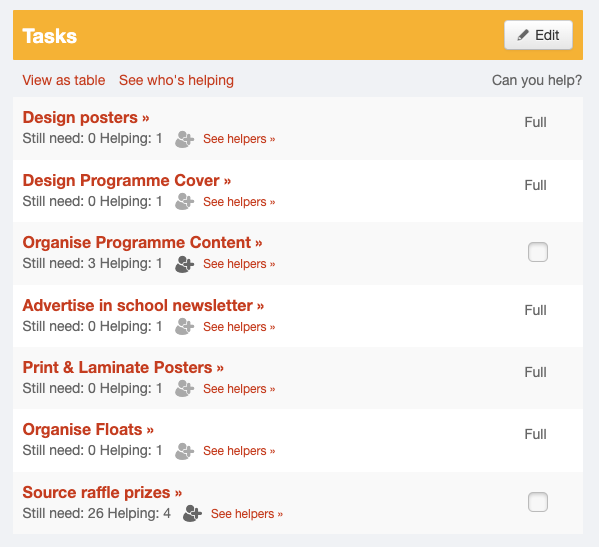Open Advertise in school newsletter task
Image resolution: width=599 pixels, height=547 pixels.
pos(143,306)
